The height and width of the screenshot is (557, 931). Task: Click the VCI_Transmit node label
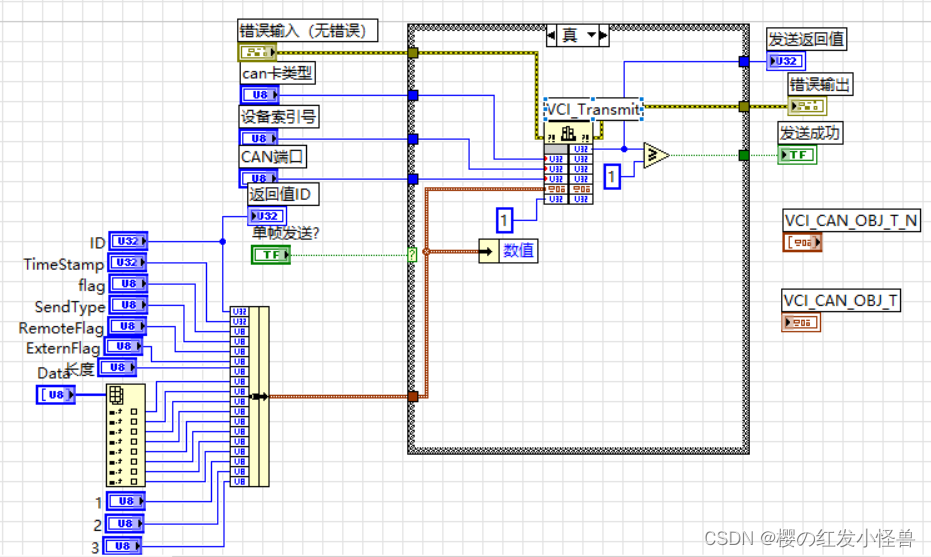point(593,109)
